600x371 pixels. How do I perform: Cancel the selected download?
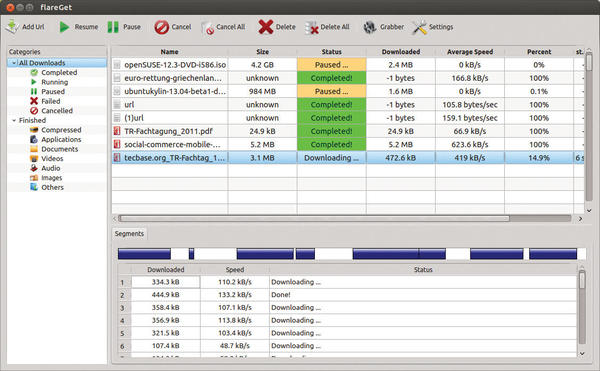coord(161,27)
